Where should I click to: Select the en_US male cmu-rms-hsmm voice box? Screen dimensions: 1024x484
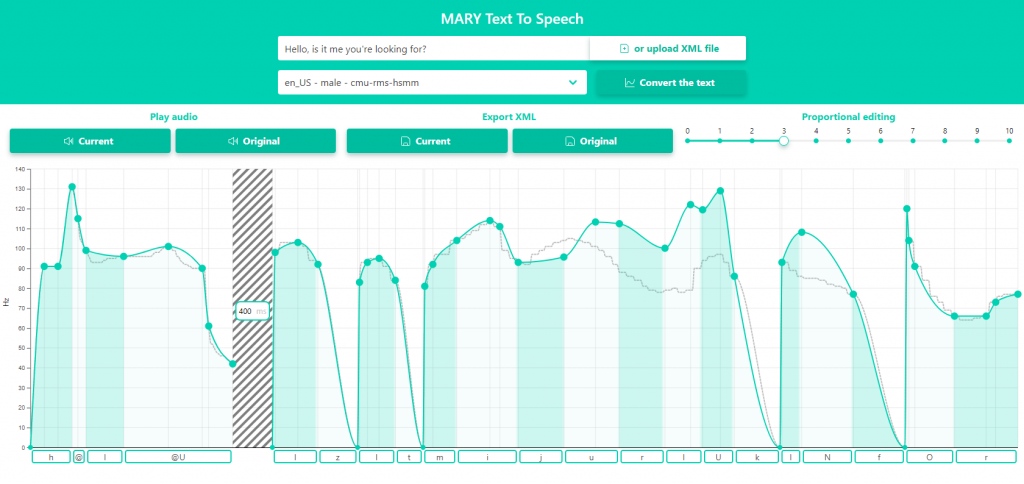click(x=420, y=83)
